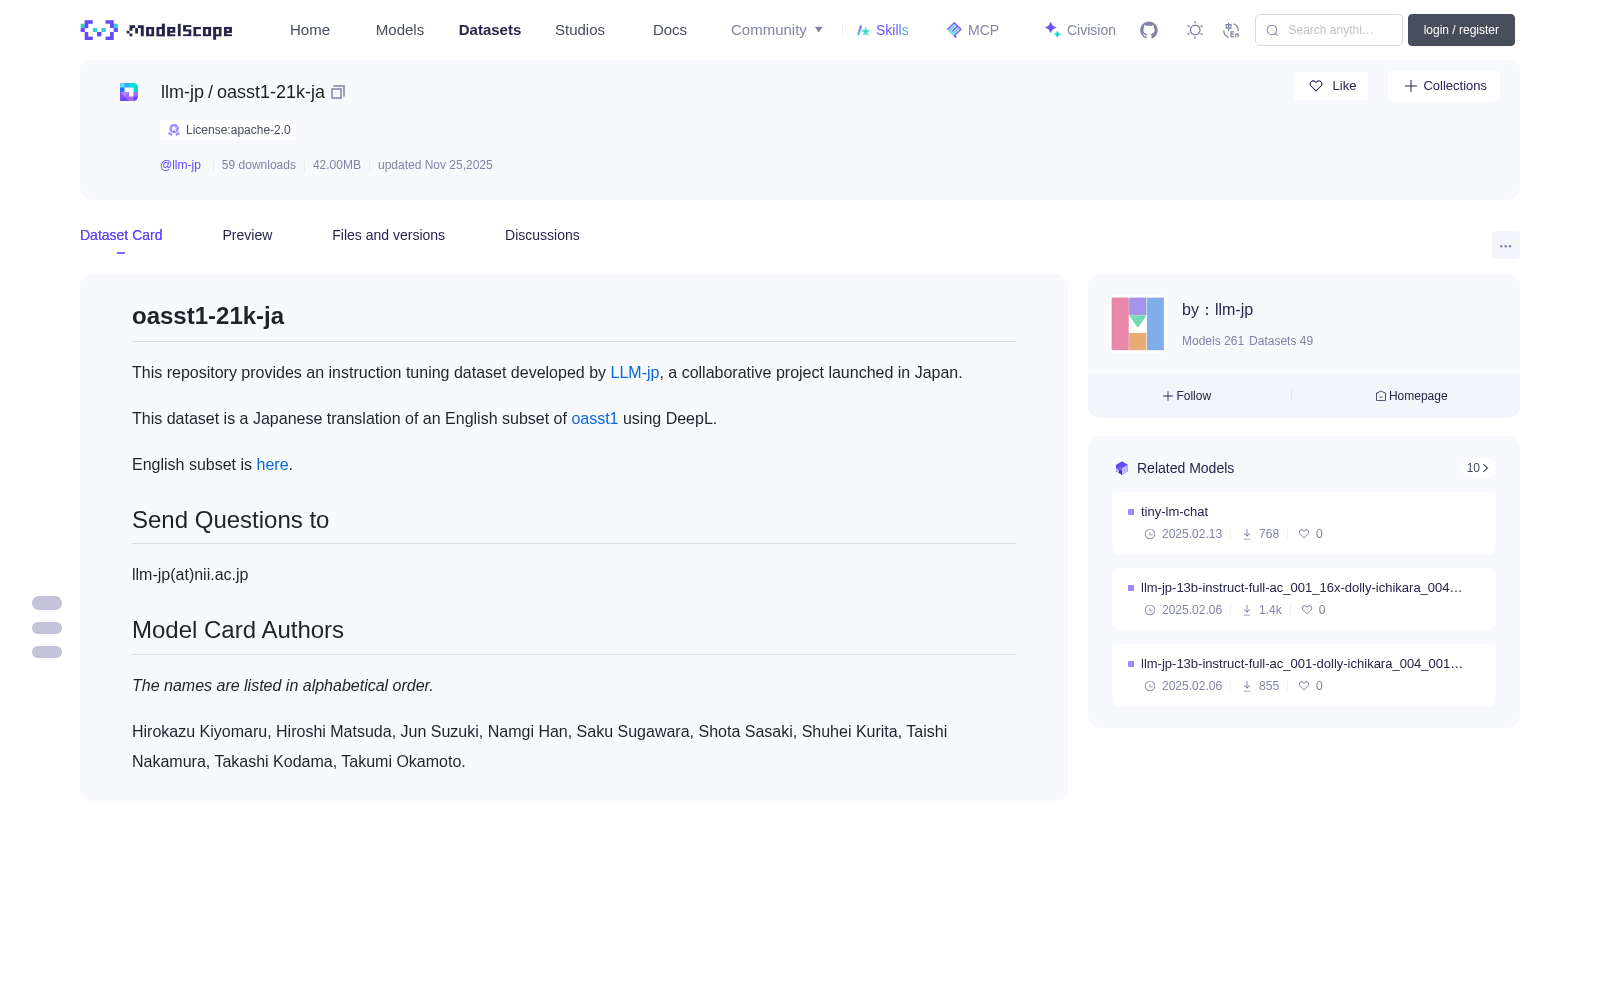Screen dimensions: 1600x1000
Task: Expand Related Models list via 10 chevron
Action: coord(1477,468)
